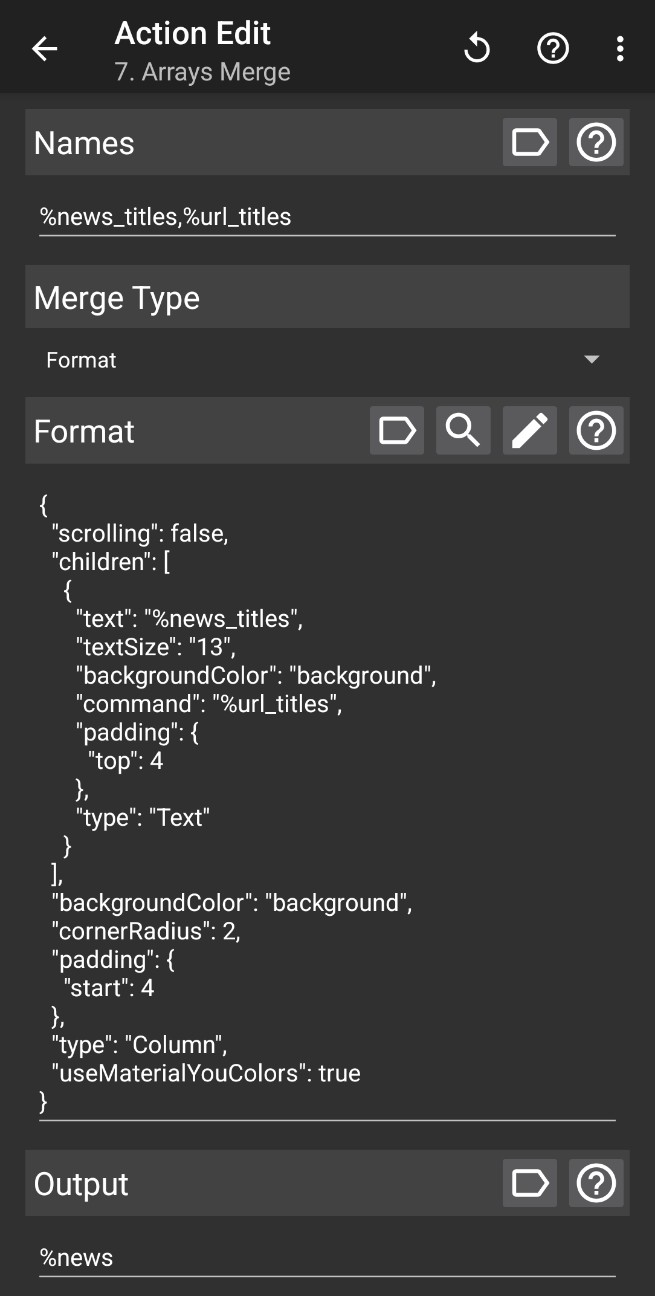655x1296 pixels.
Task: Click the line "top": 4
Action: pyautogui.click(x=125, y=761)
